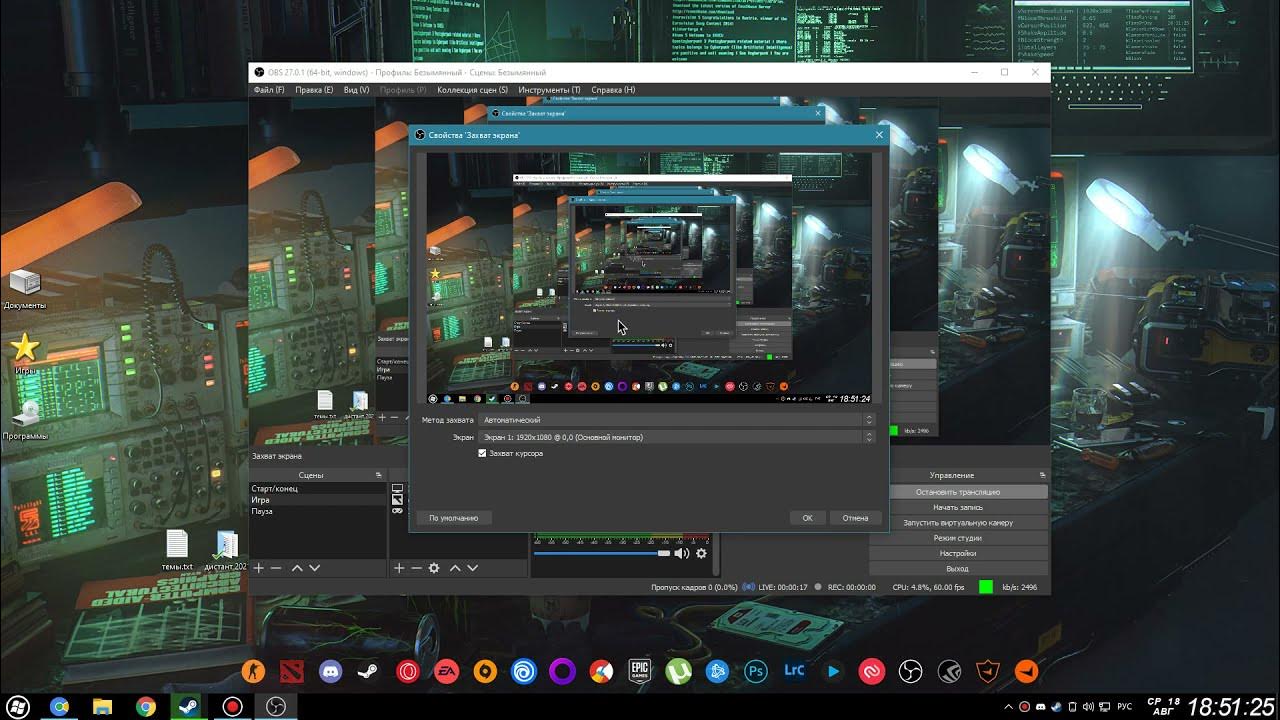Click the taskbar clock showing 18:51:25
The image size is (1280, 720).
pyautogui.click(x=1231, y=707)
